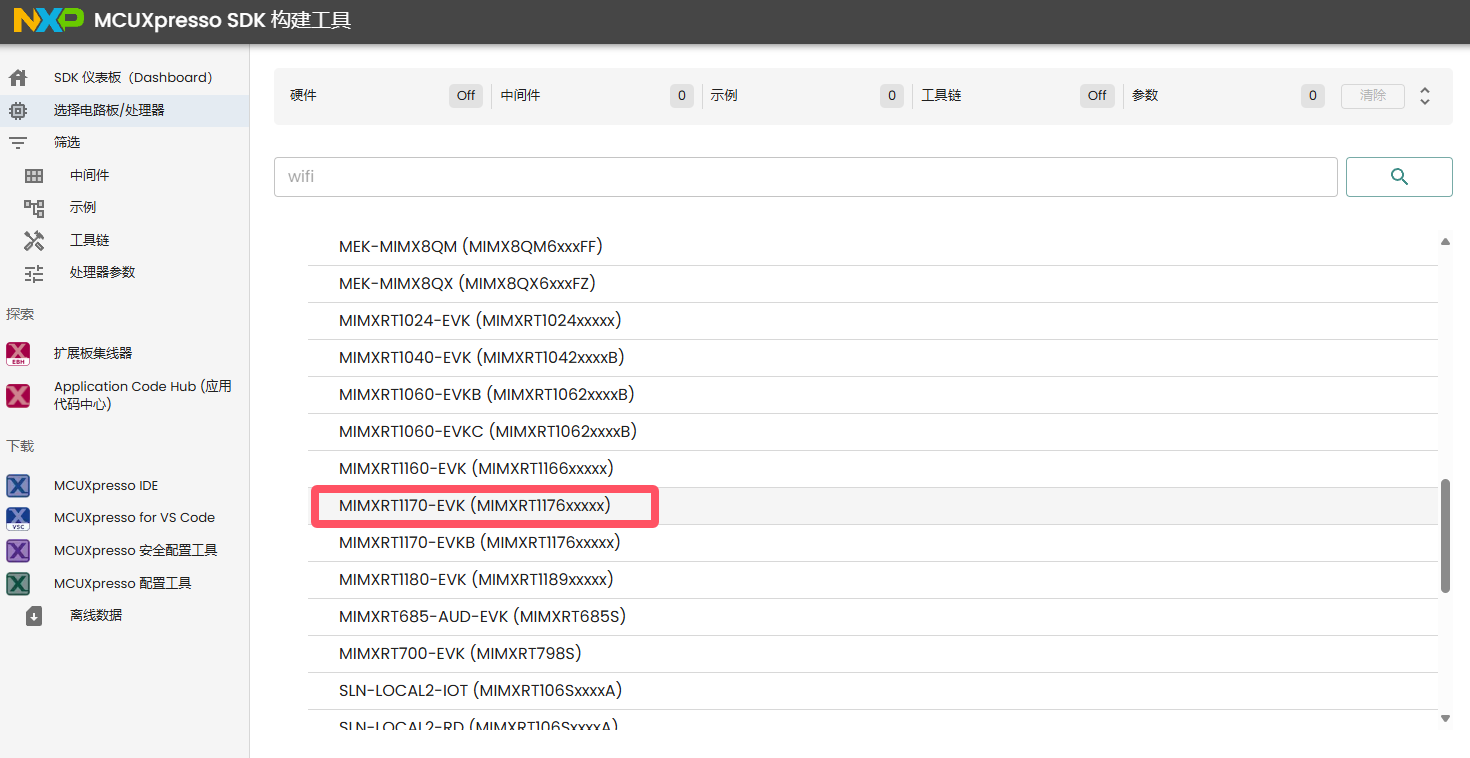The image size is (1470, 758).
Task: Open MCUXpresso 配置工具 link
Action: pyautogui.click(x=122, y=584)
